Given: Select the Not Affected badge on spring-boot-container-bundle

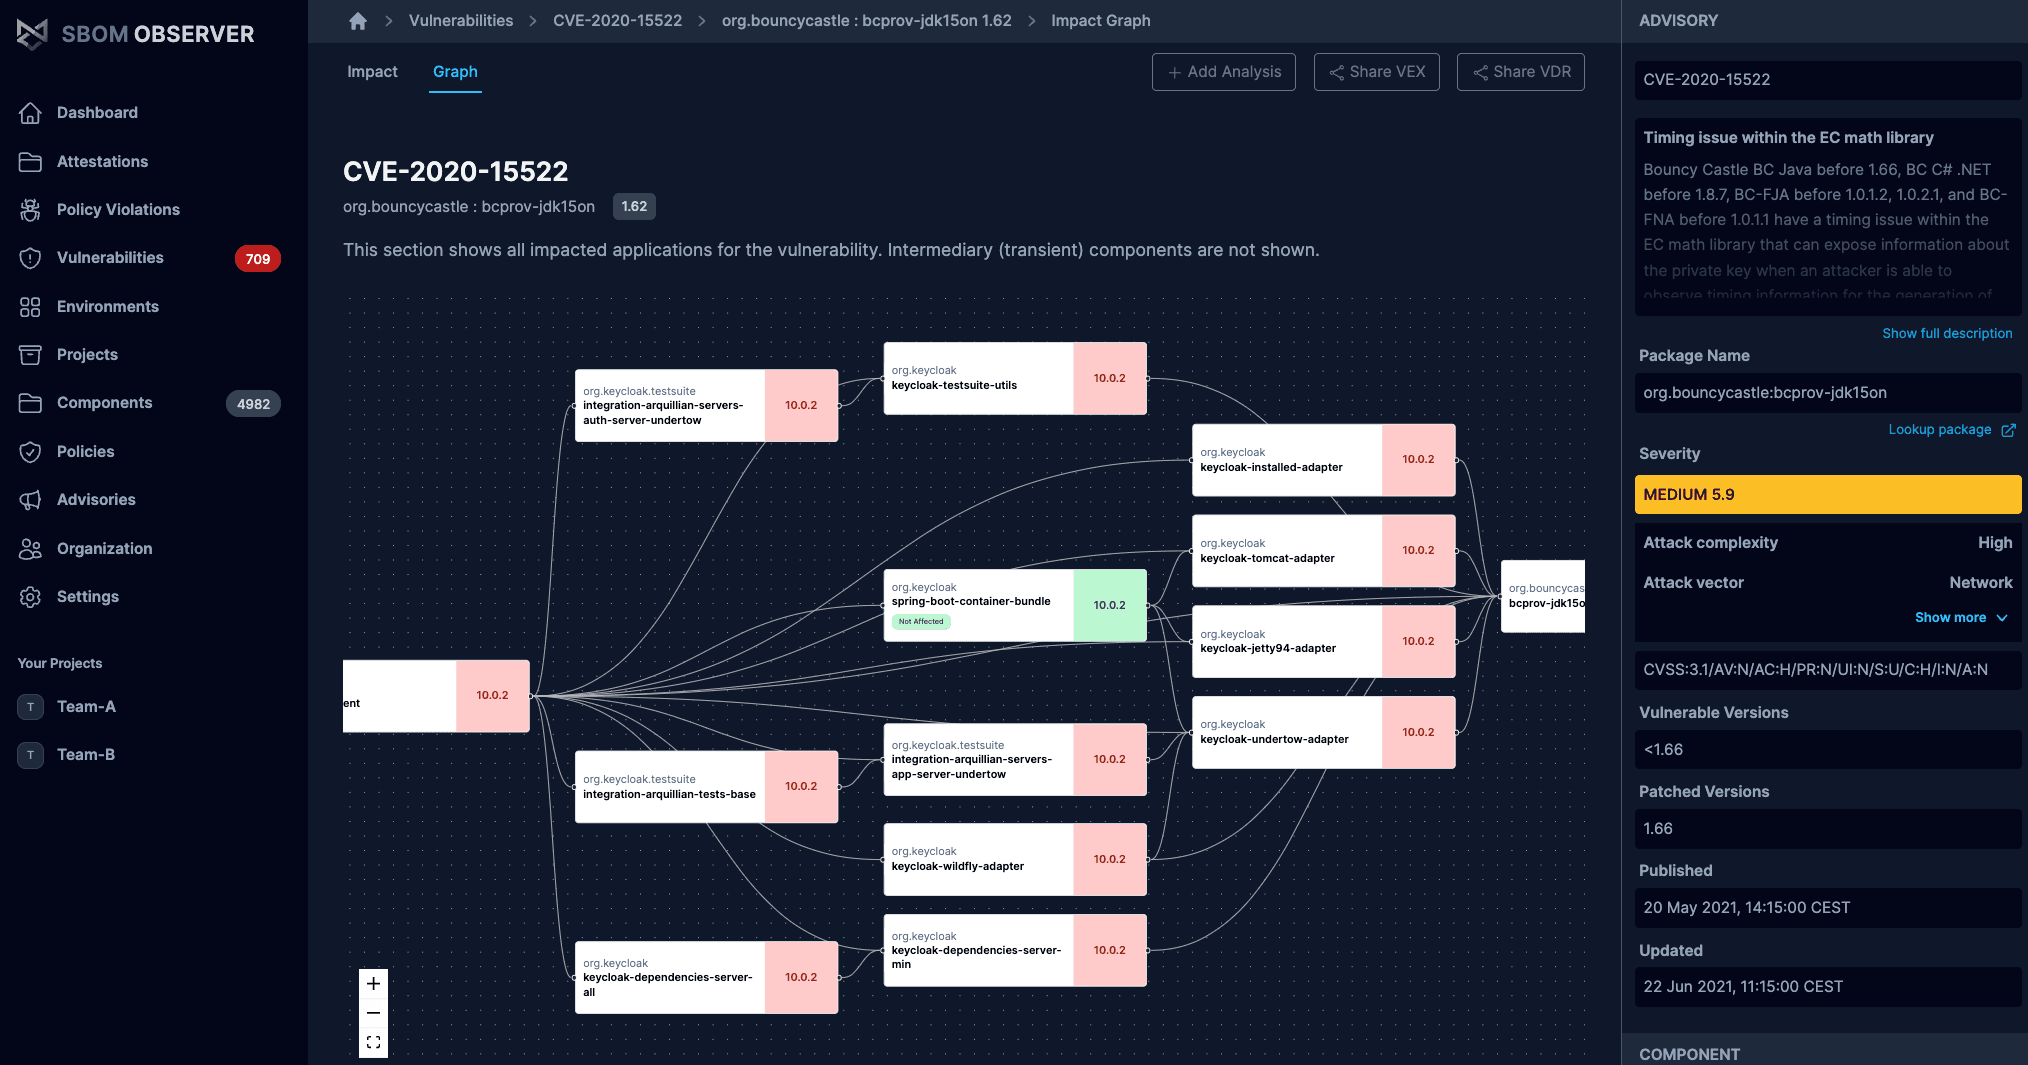Looking at the screenshot, I should [x=919, y=621].
